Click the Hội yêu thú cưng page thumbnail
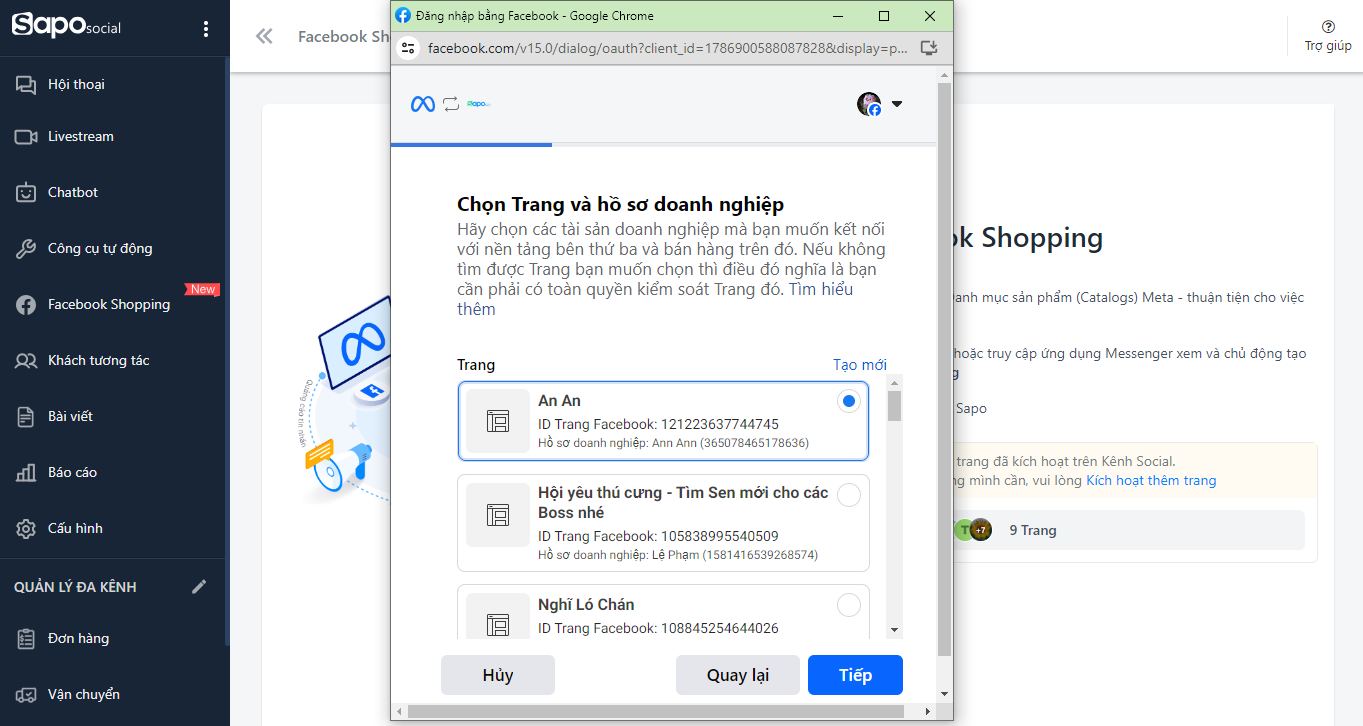Screen dimensions: 1363x726 498,515
